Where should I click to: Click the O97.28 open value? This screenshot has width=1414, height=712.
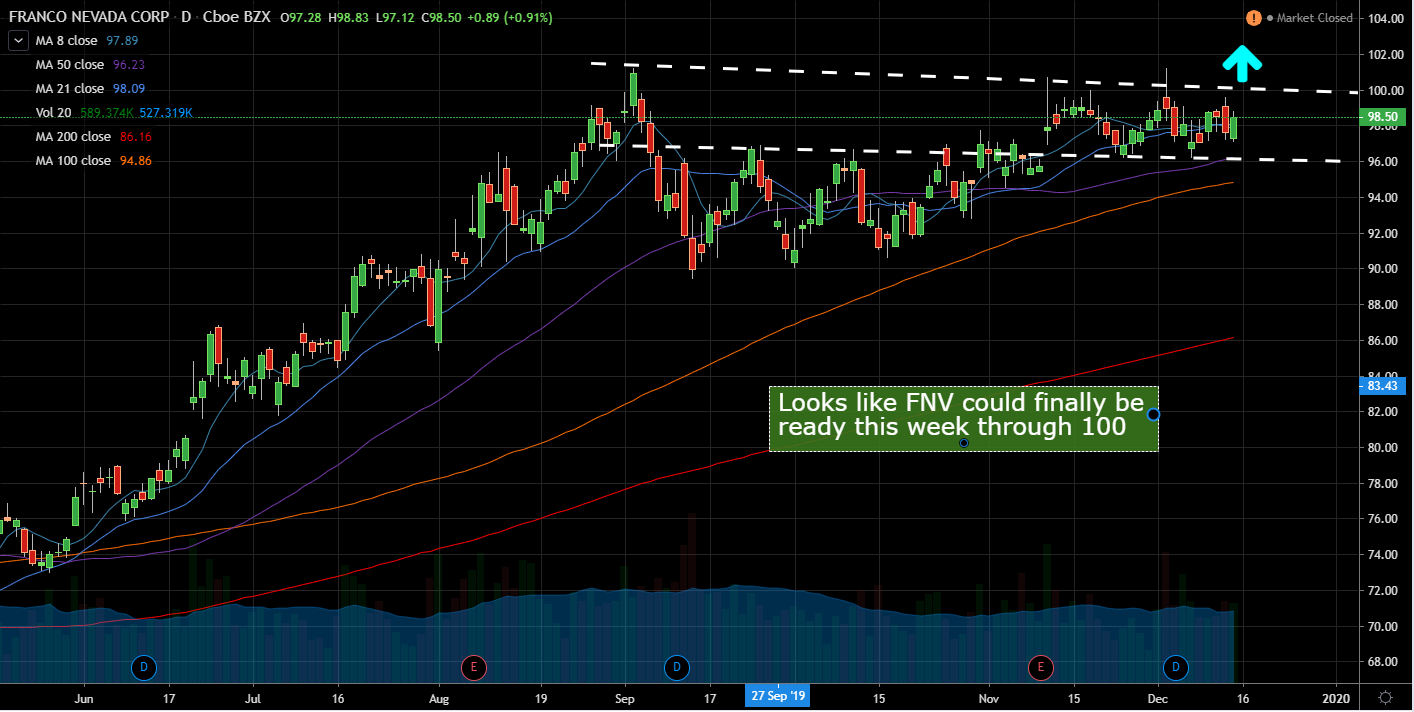pyautogui.click(x=301, y=18)
